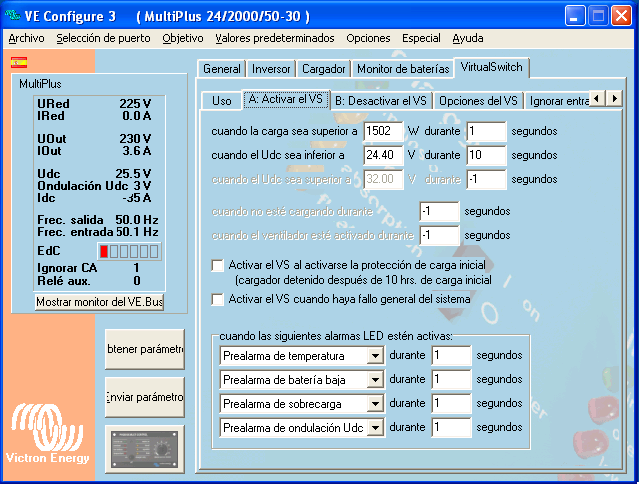This screenshot has width=639, height=484.
Task: Open the remote control panel image button
Action: pyautogui.click(x=145, y=449)
